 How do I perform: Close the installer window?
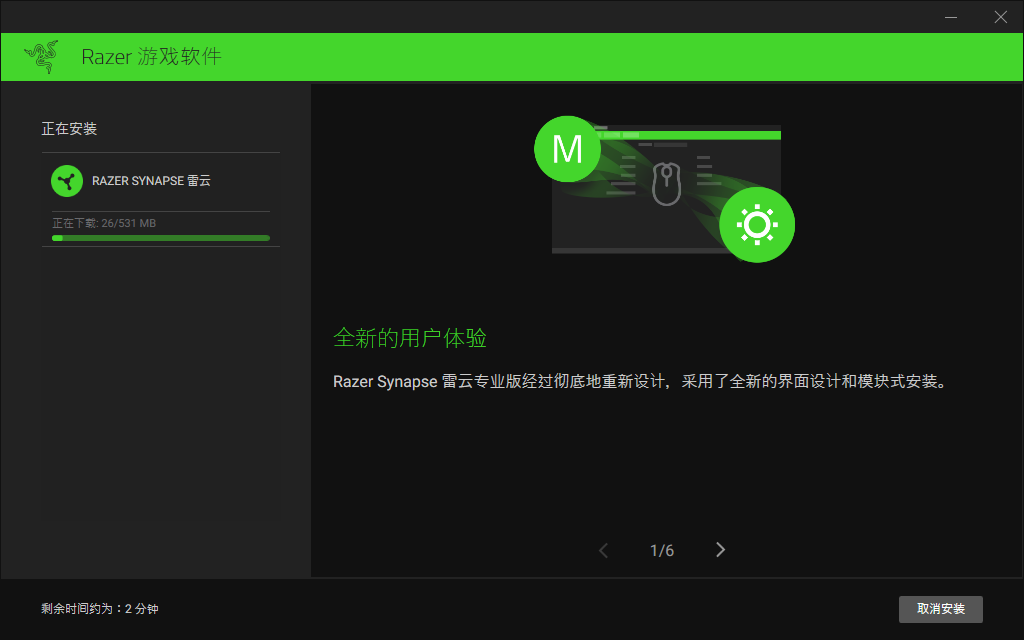tap(1000, 17)
